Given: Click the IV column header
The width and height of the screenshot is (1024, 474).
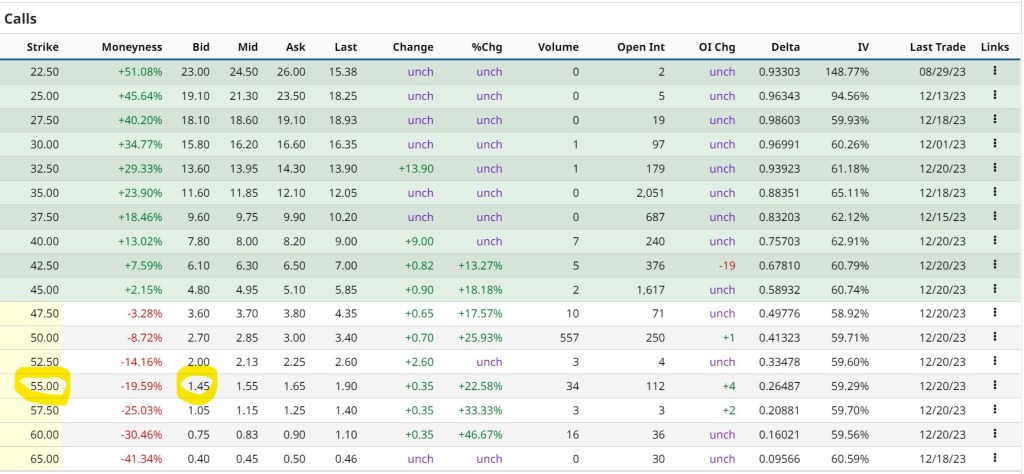Looking at the screenshot, I should point(863,47).
